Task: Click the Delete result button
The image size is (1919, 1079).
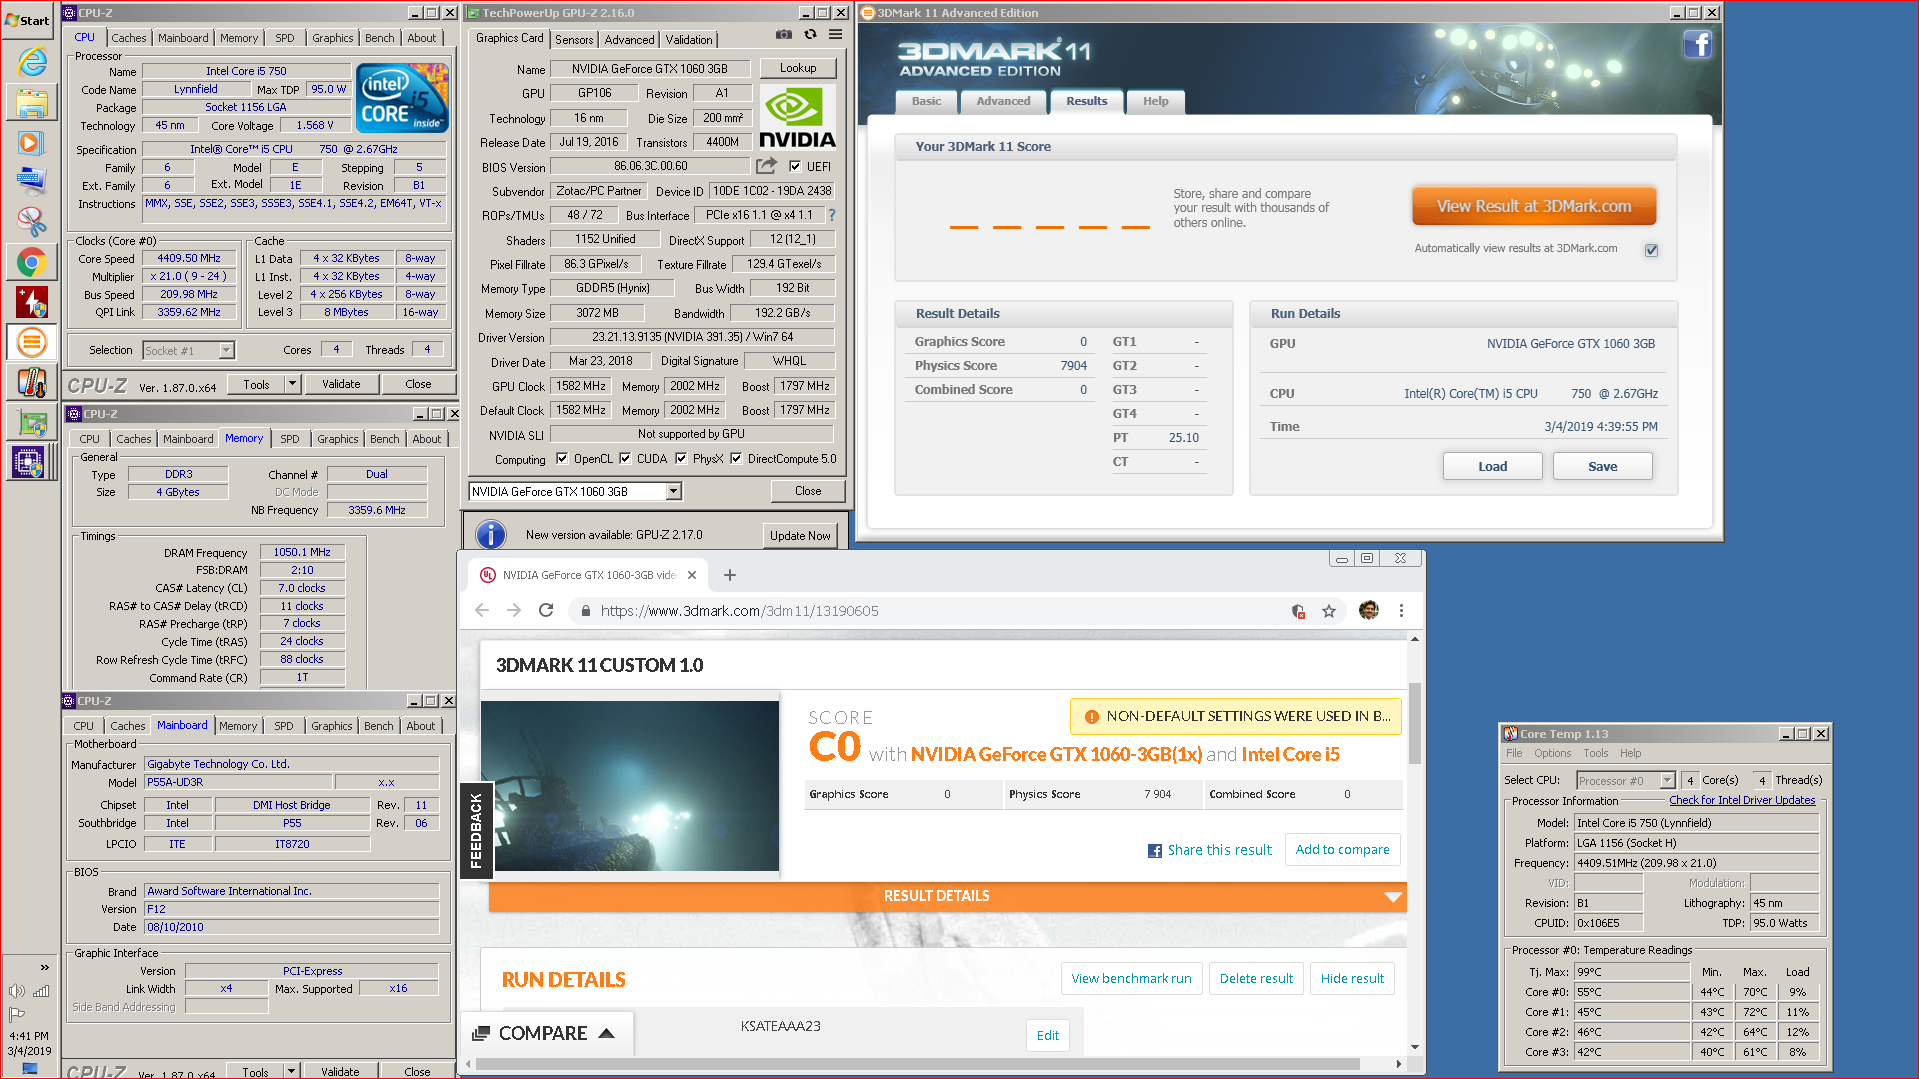Action: pos(1256,978)
